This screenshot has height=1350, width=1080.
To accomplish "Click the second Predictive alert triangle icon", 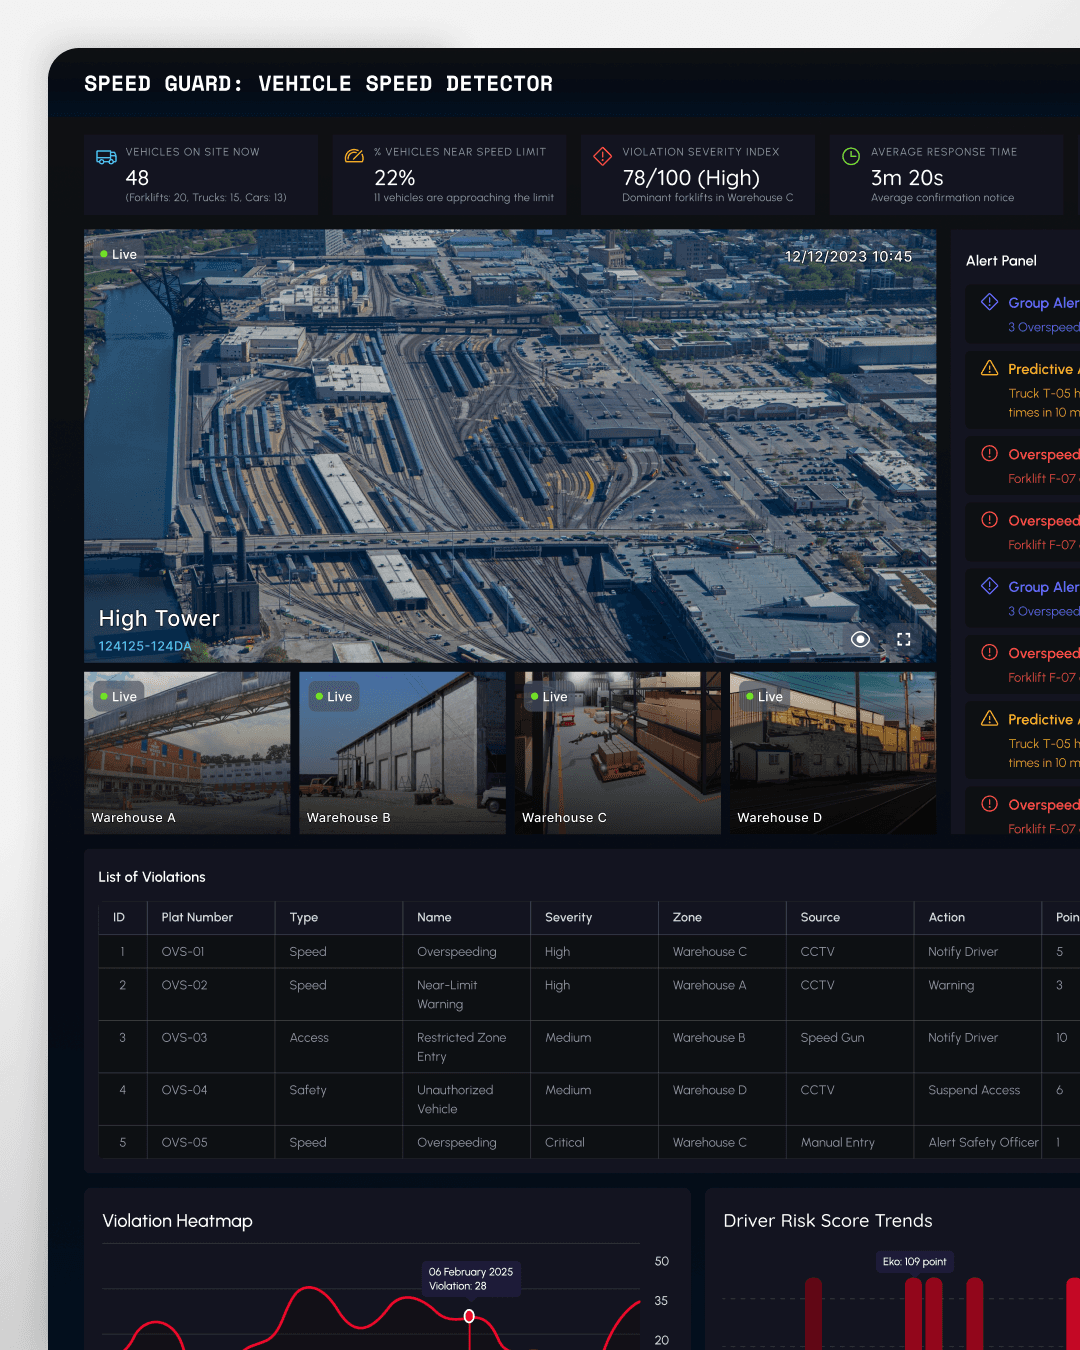I will [x=990, y=718].
